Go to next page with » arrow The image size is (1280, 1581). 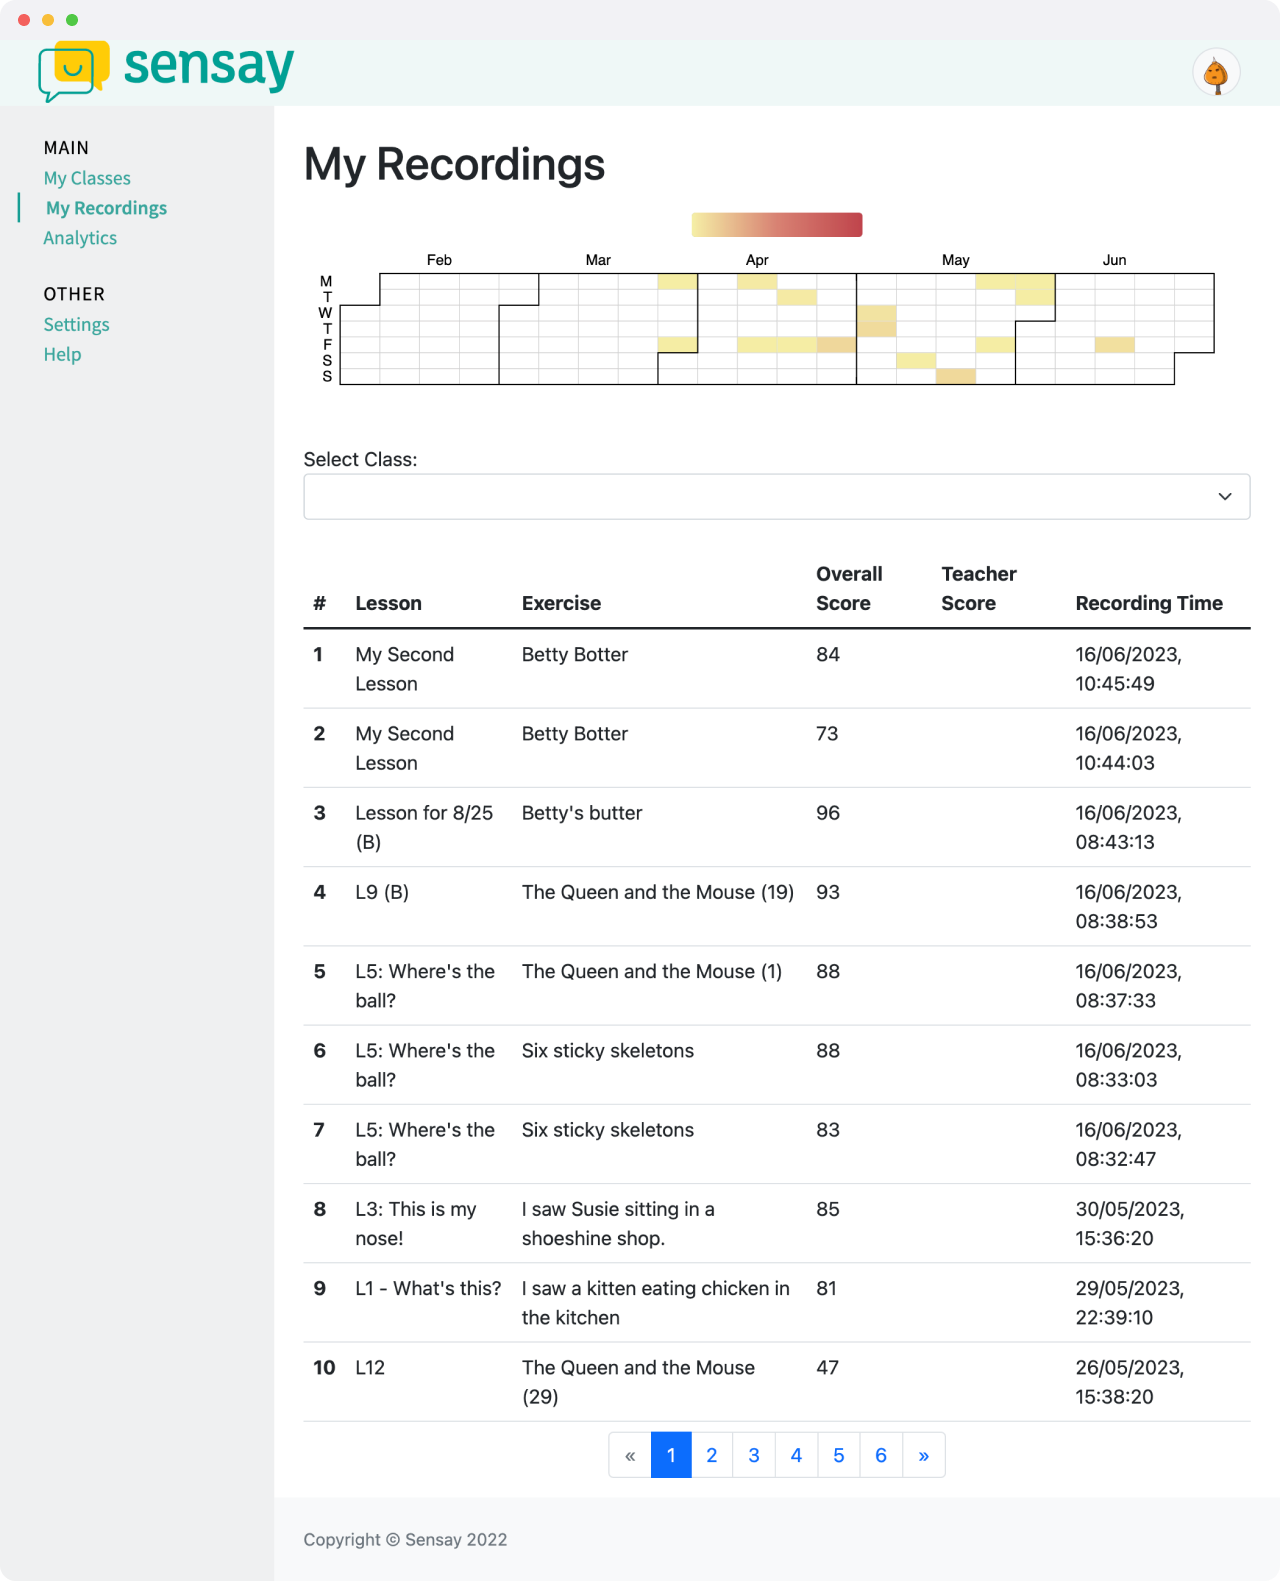click(x=924, y=1455)
